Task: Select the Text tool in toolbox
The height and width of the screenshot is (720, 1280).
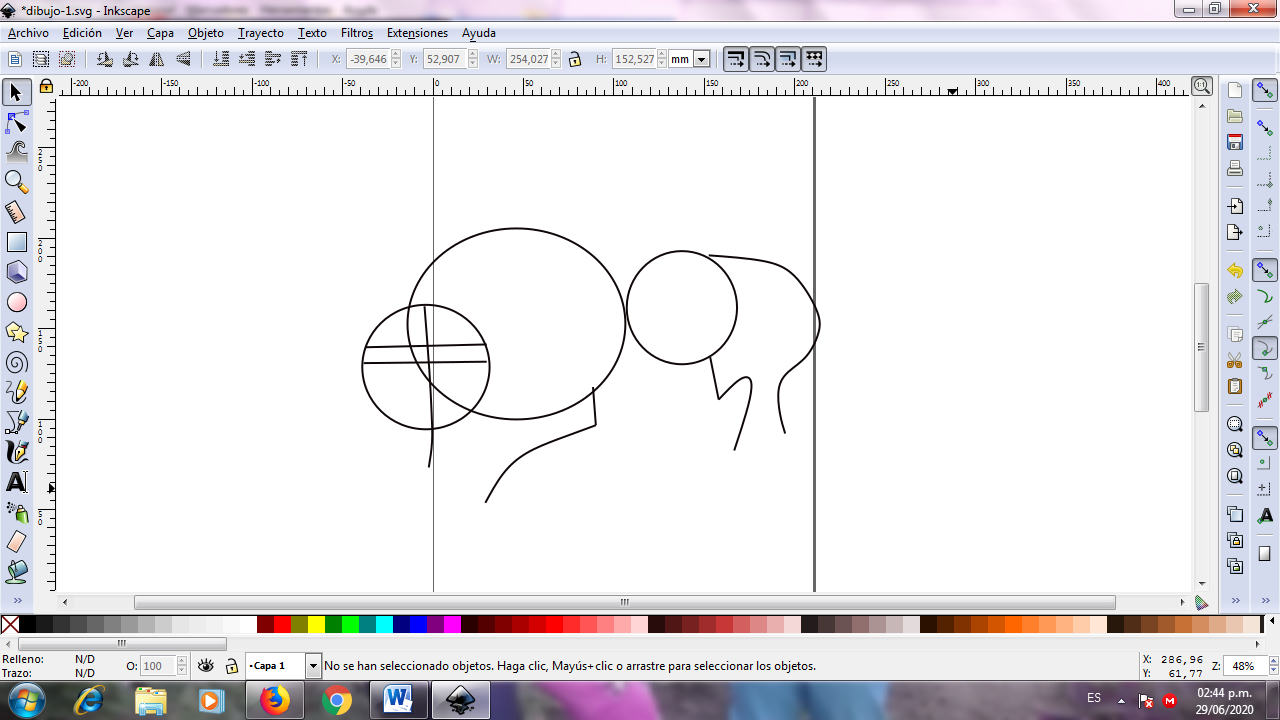Action: point(16,482)
